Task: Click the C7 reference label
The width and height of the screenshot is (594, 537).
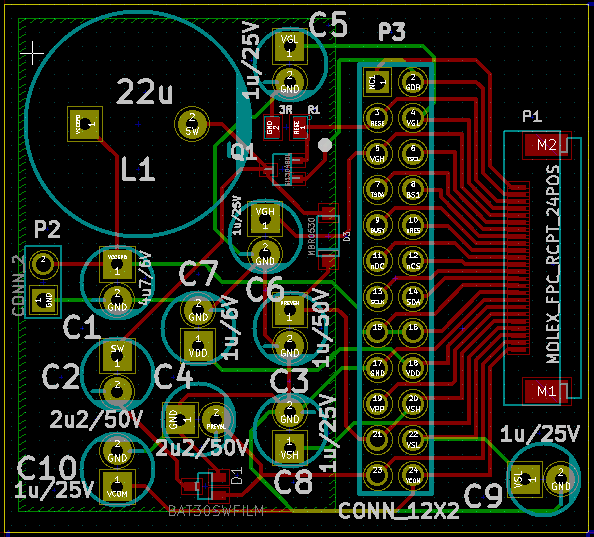Action: point(198,273)
